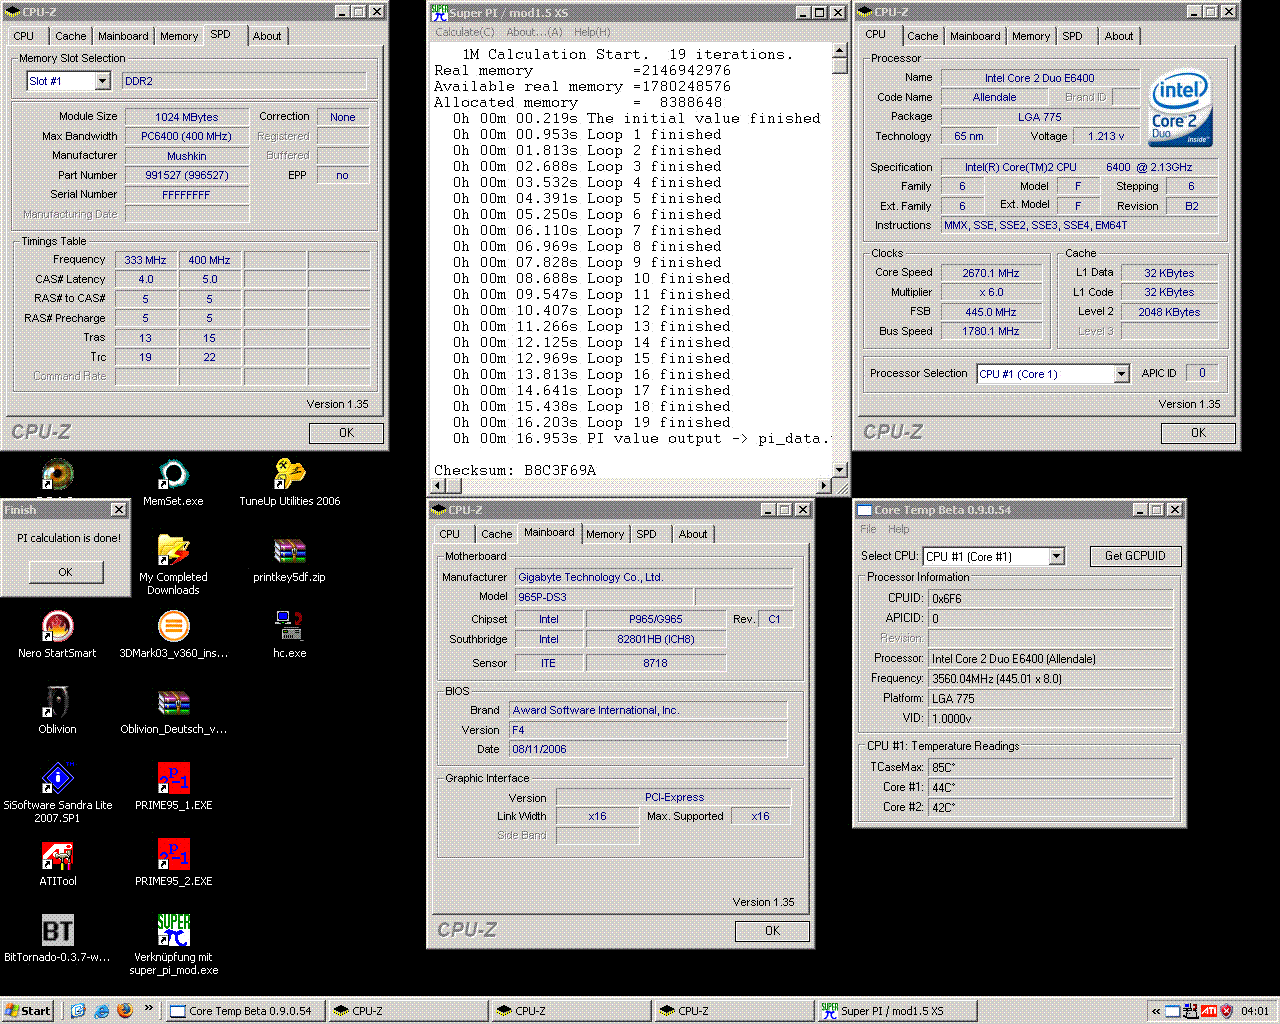
Task: Open Help menu in Core Temp
Action: (899, 529)
